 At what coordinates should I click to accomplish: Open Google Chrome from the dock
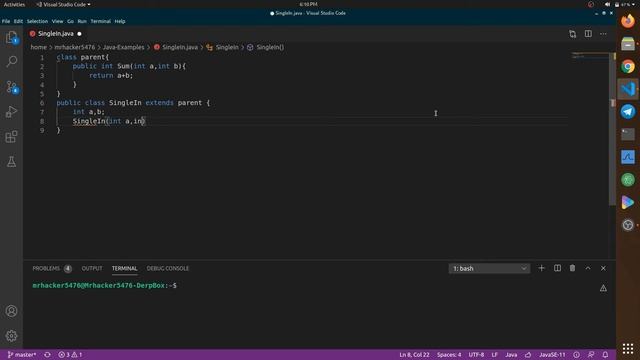click(628, 67)
